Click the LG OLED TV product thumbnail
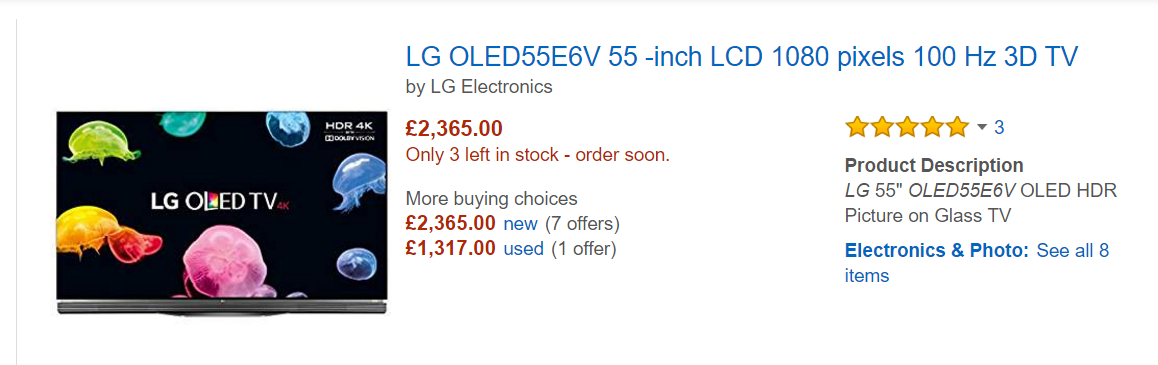The height and width of the screenshot is (365, 1158). click(222, 214)
